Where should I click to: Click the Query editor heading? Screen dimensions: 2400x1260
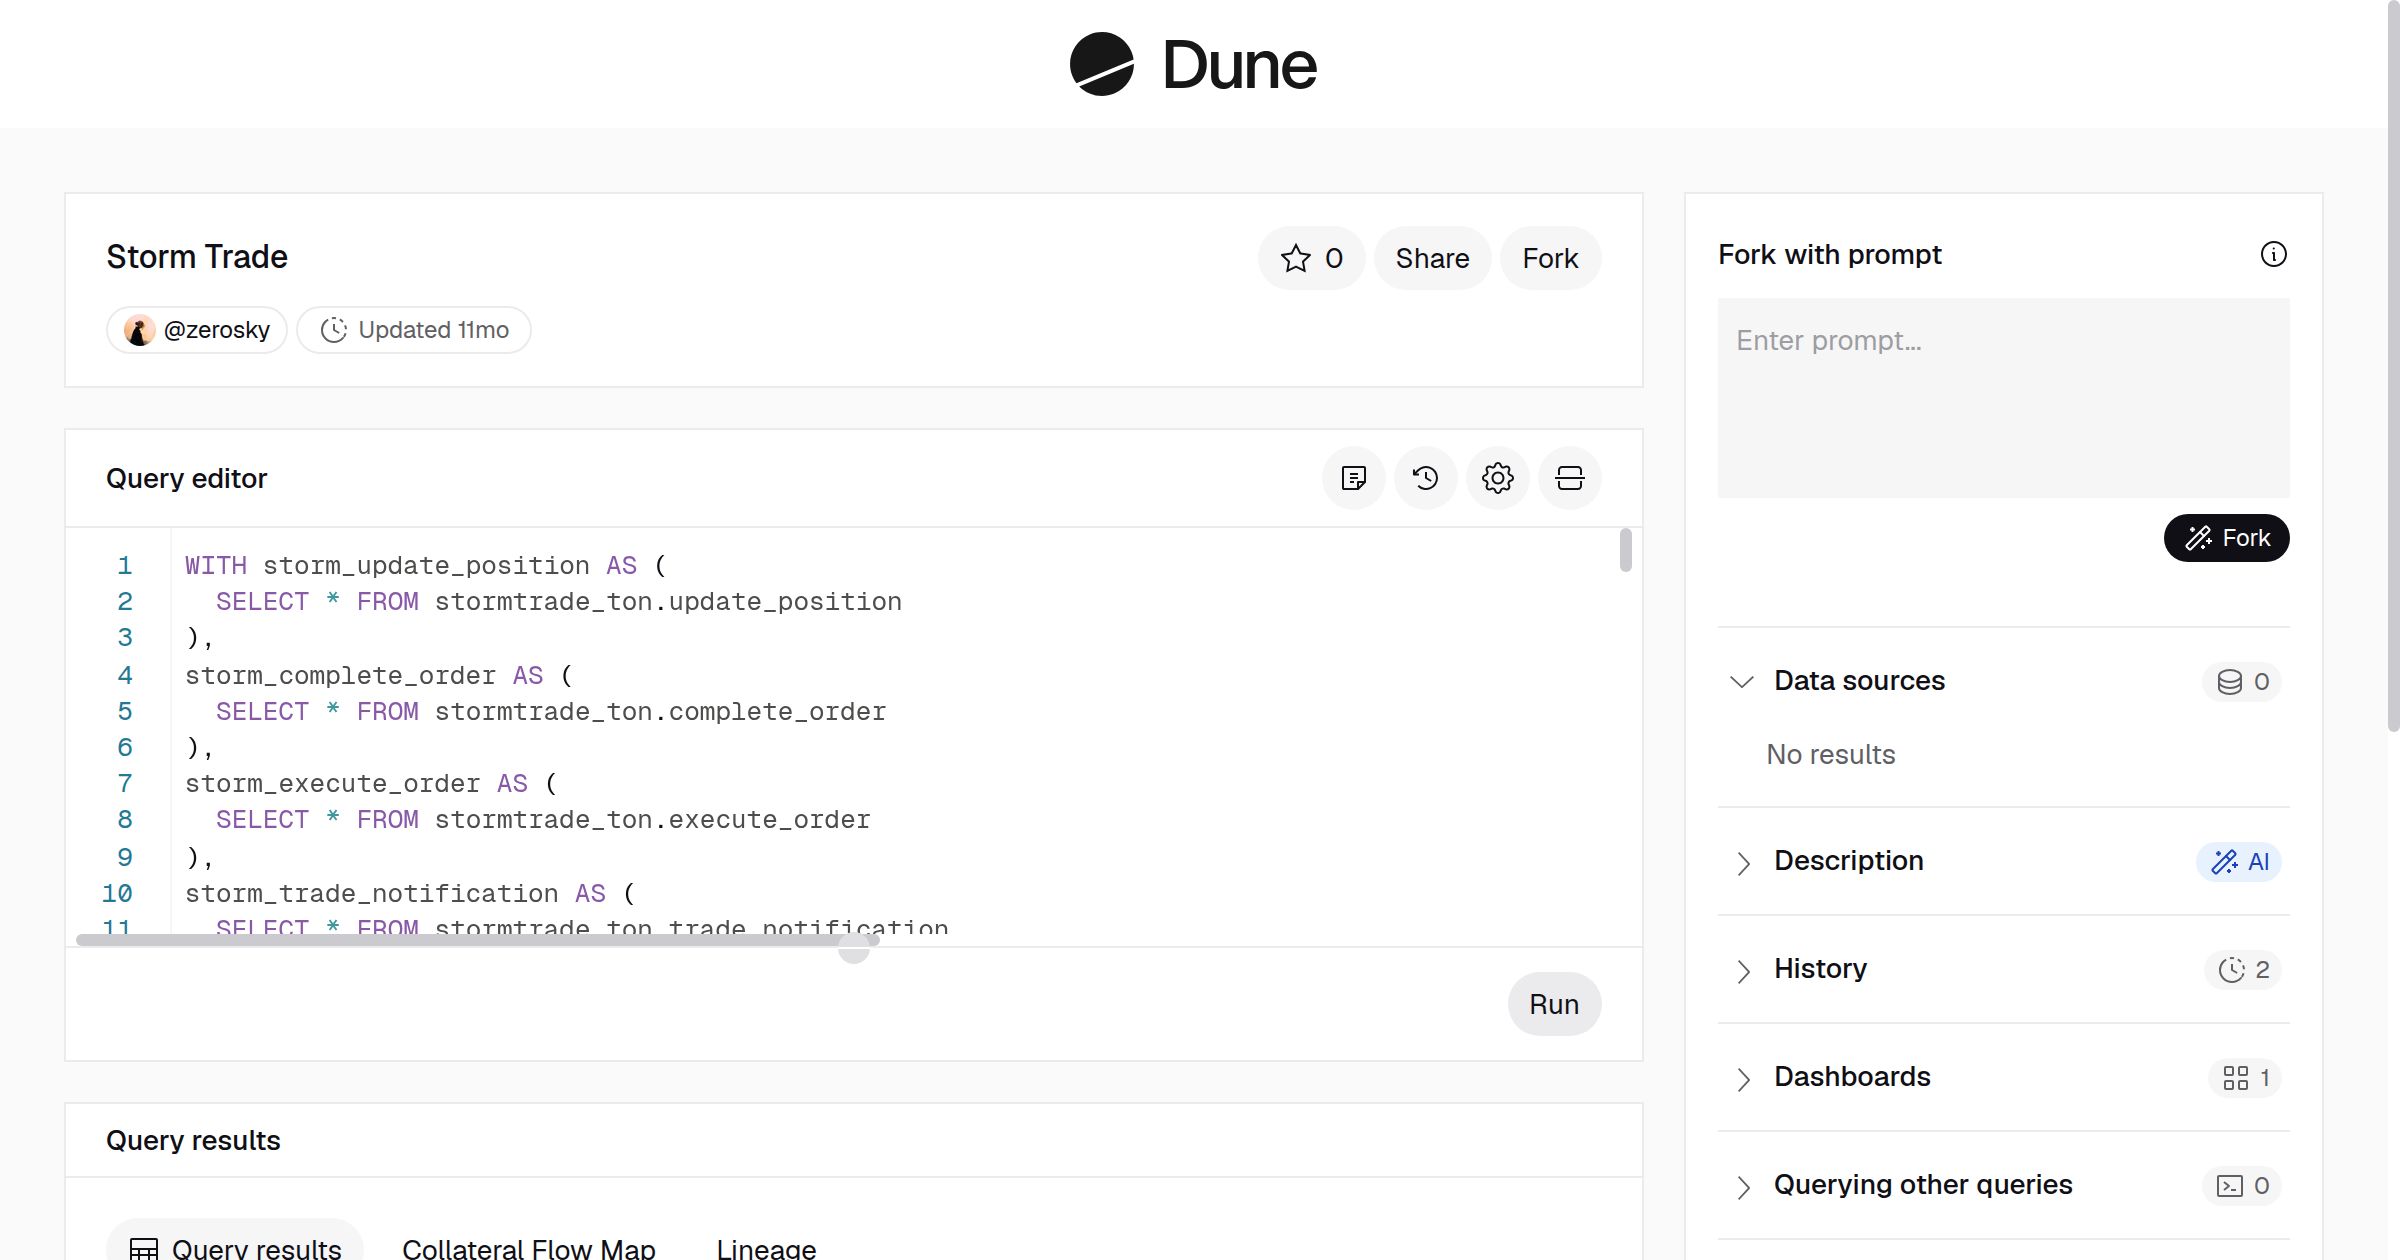click(x=187, y=478)
